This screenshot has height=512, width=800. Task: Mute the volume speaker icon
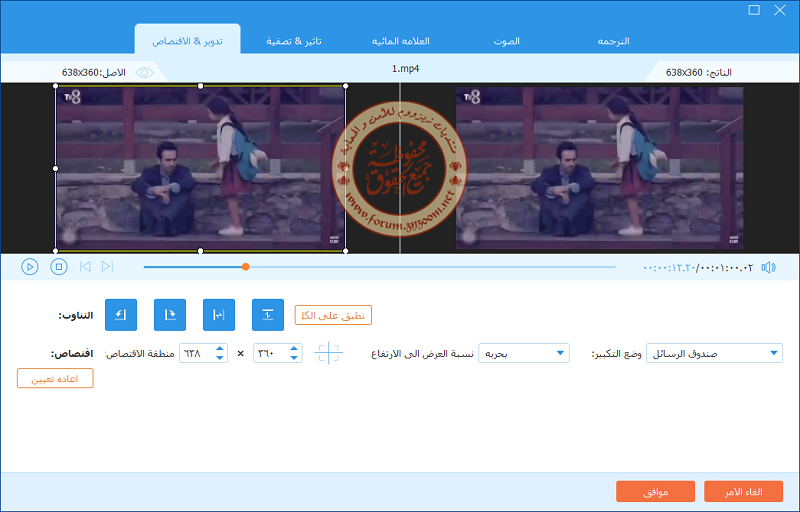(x=768, y=267)
